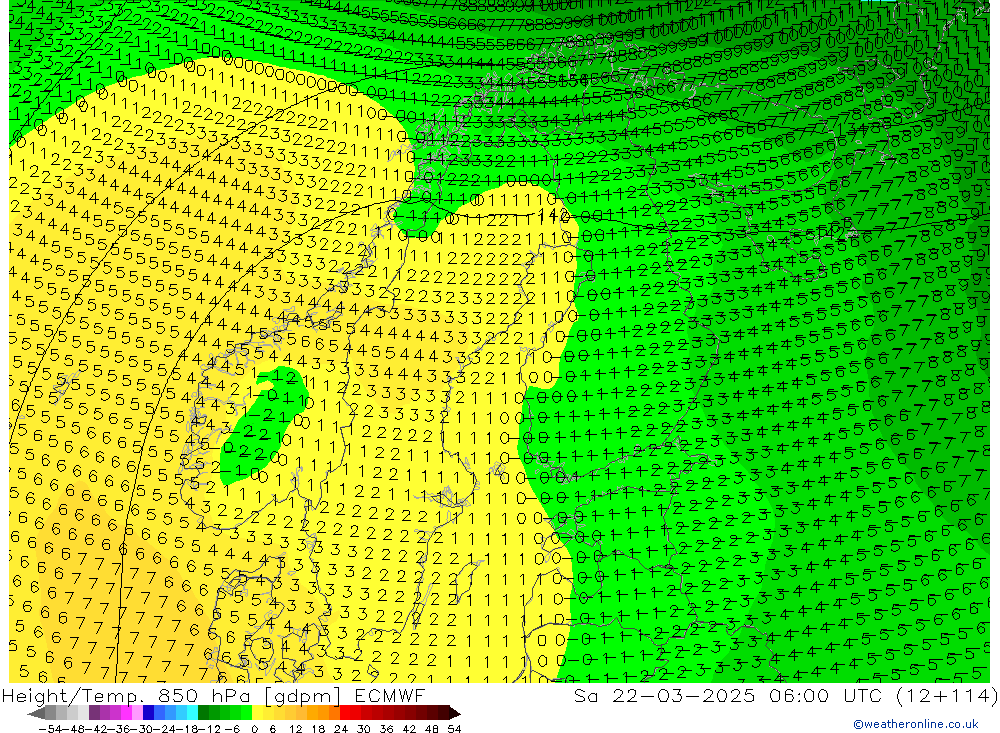Click the 0 label on the temperature scale
This screenshot has width=1000, height=733.
(256, 728)
